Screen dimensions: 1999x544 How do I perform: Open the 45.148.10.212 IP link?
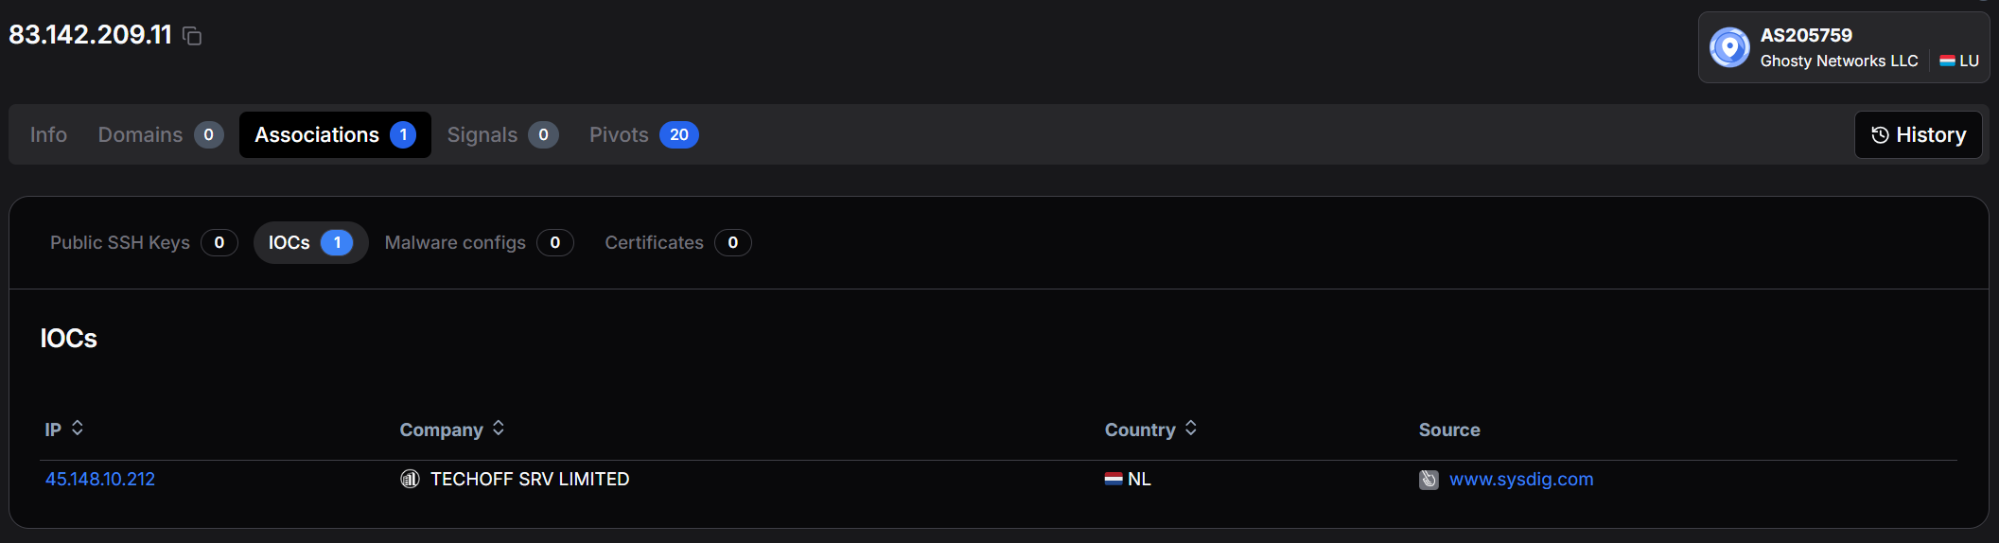(x=100, y=479)
